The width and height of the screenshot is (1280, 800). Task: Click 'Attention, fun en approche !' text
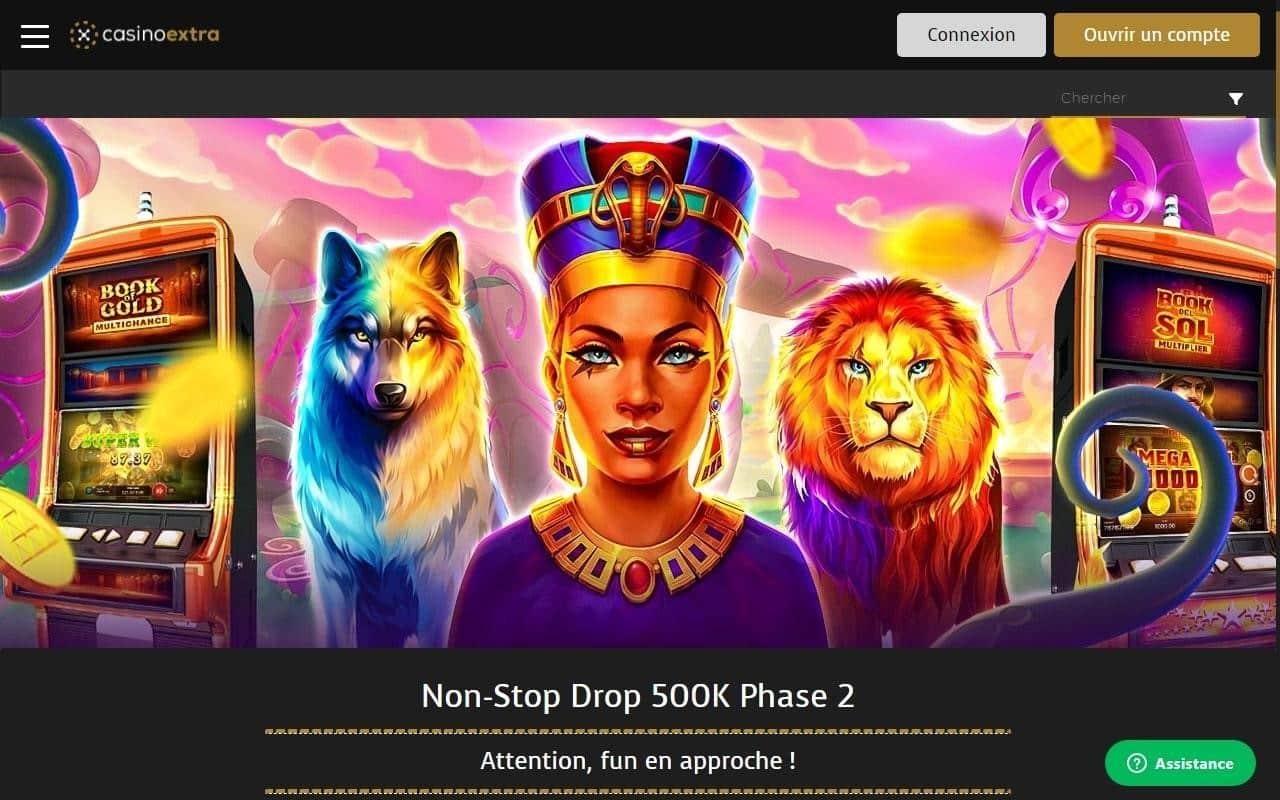tap(638, 761)
